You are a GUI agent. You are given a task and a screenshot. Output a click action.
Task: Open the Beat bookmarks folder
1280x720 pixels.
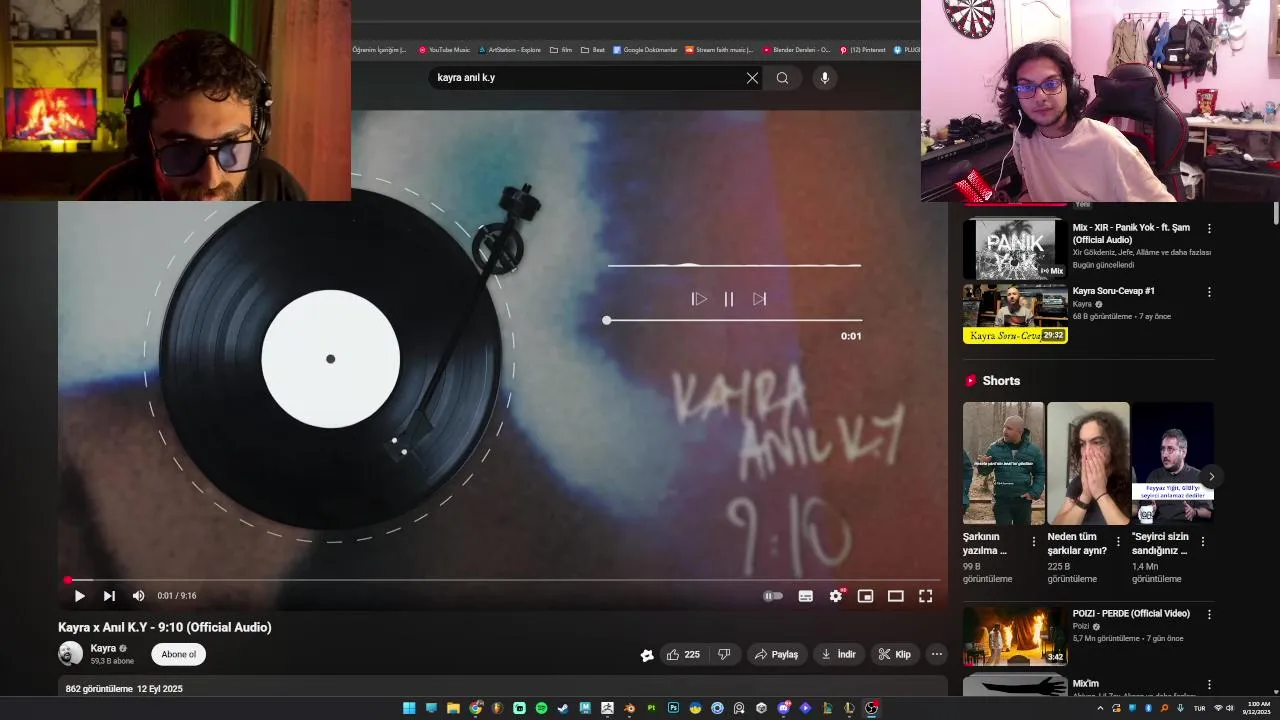[593, 50]
